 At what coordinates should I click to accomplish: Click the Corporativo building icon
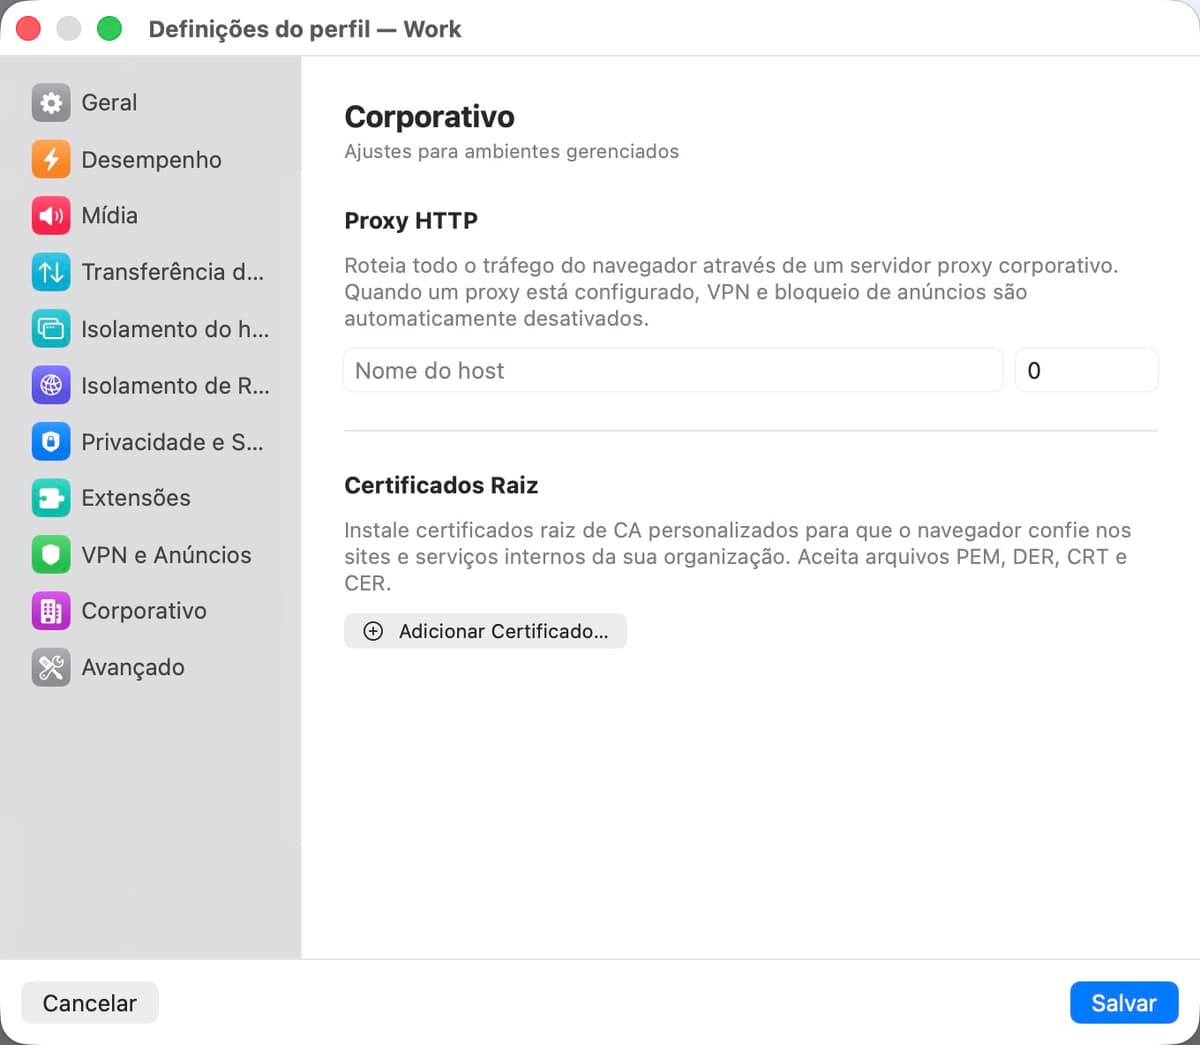point(51,611)
